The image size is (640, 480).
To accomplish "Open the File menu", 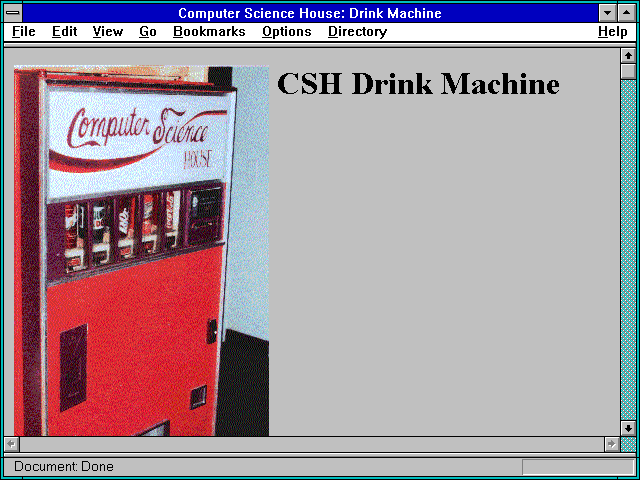I will [24, 31].
